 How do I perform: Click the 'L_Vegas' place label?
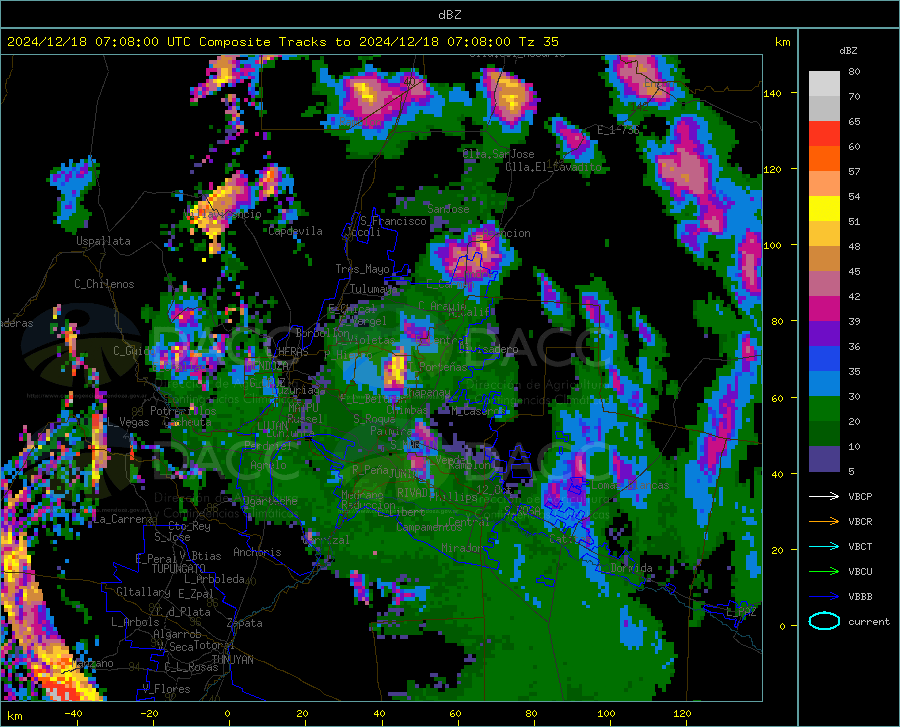pos(129,422)
